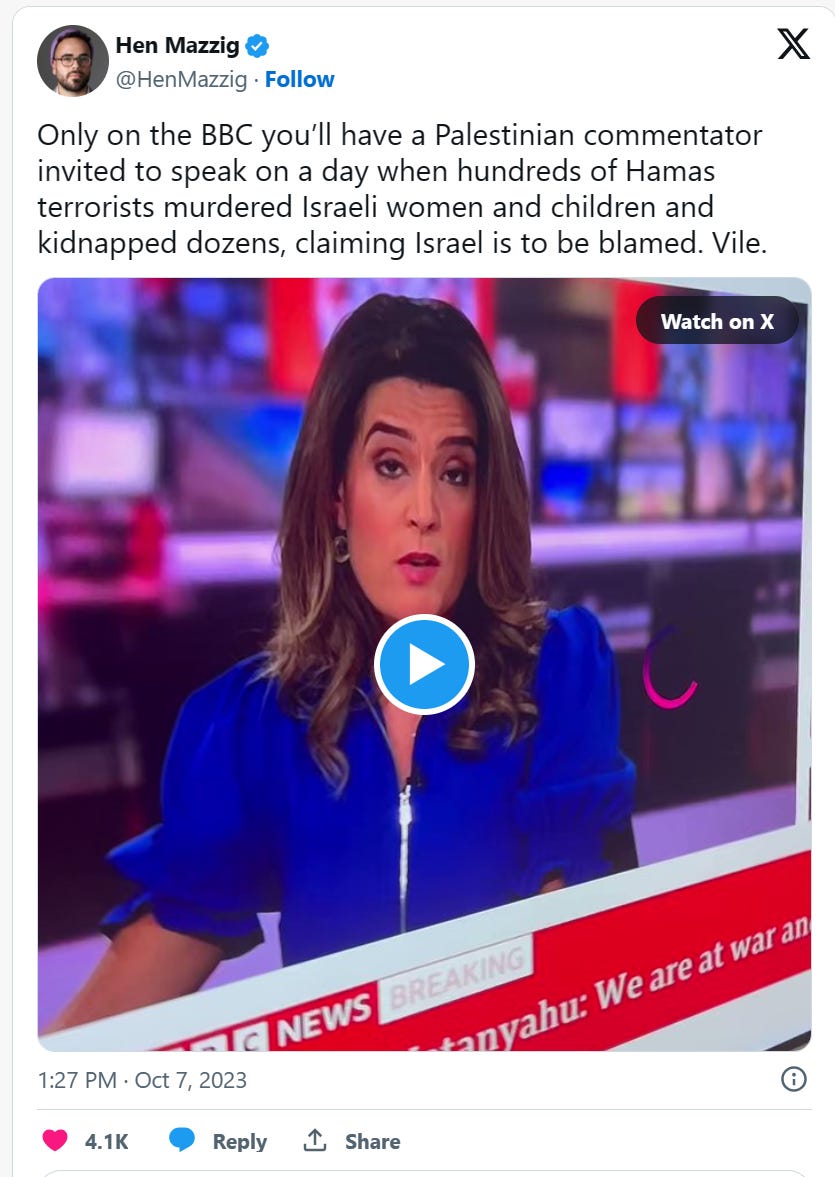Click the loading spinner on video
The width and height of the screenshot is (835, 1177).
click(670, 668)
